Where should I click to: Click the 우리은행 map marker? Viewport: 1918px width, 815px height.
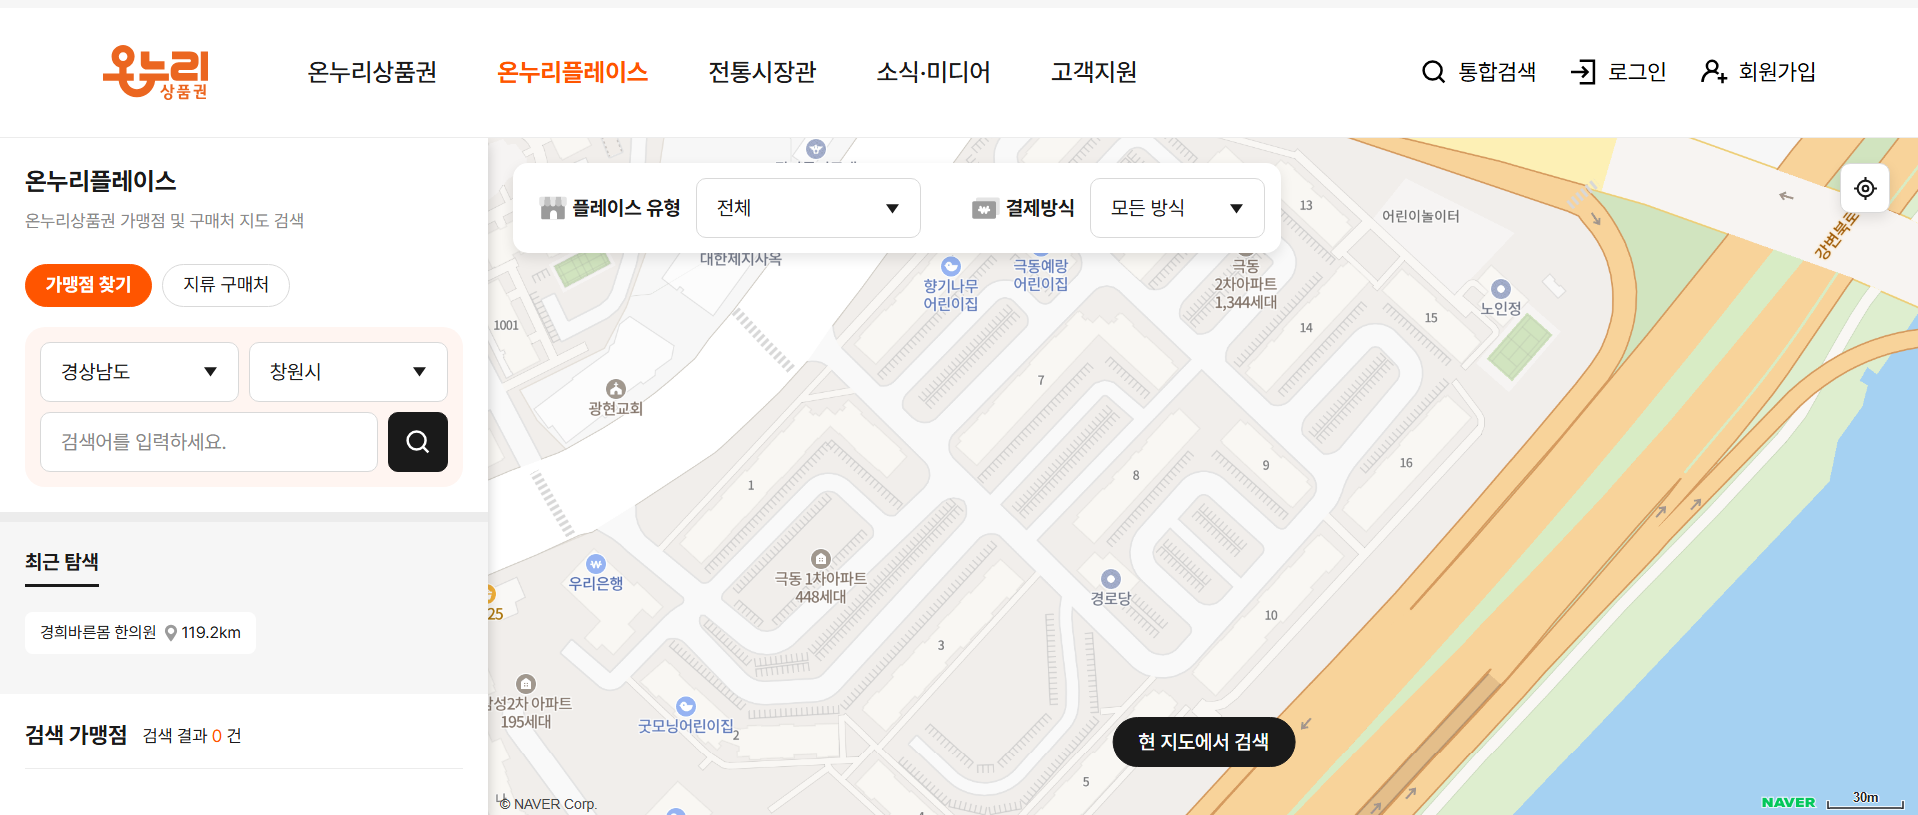click(x=596, y=564)
